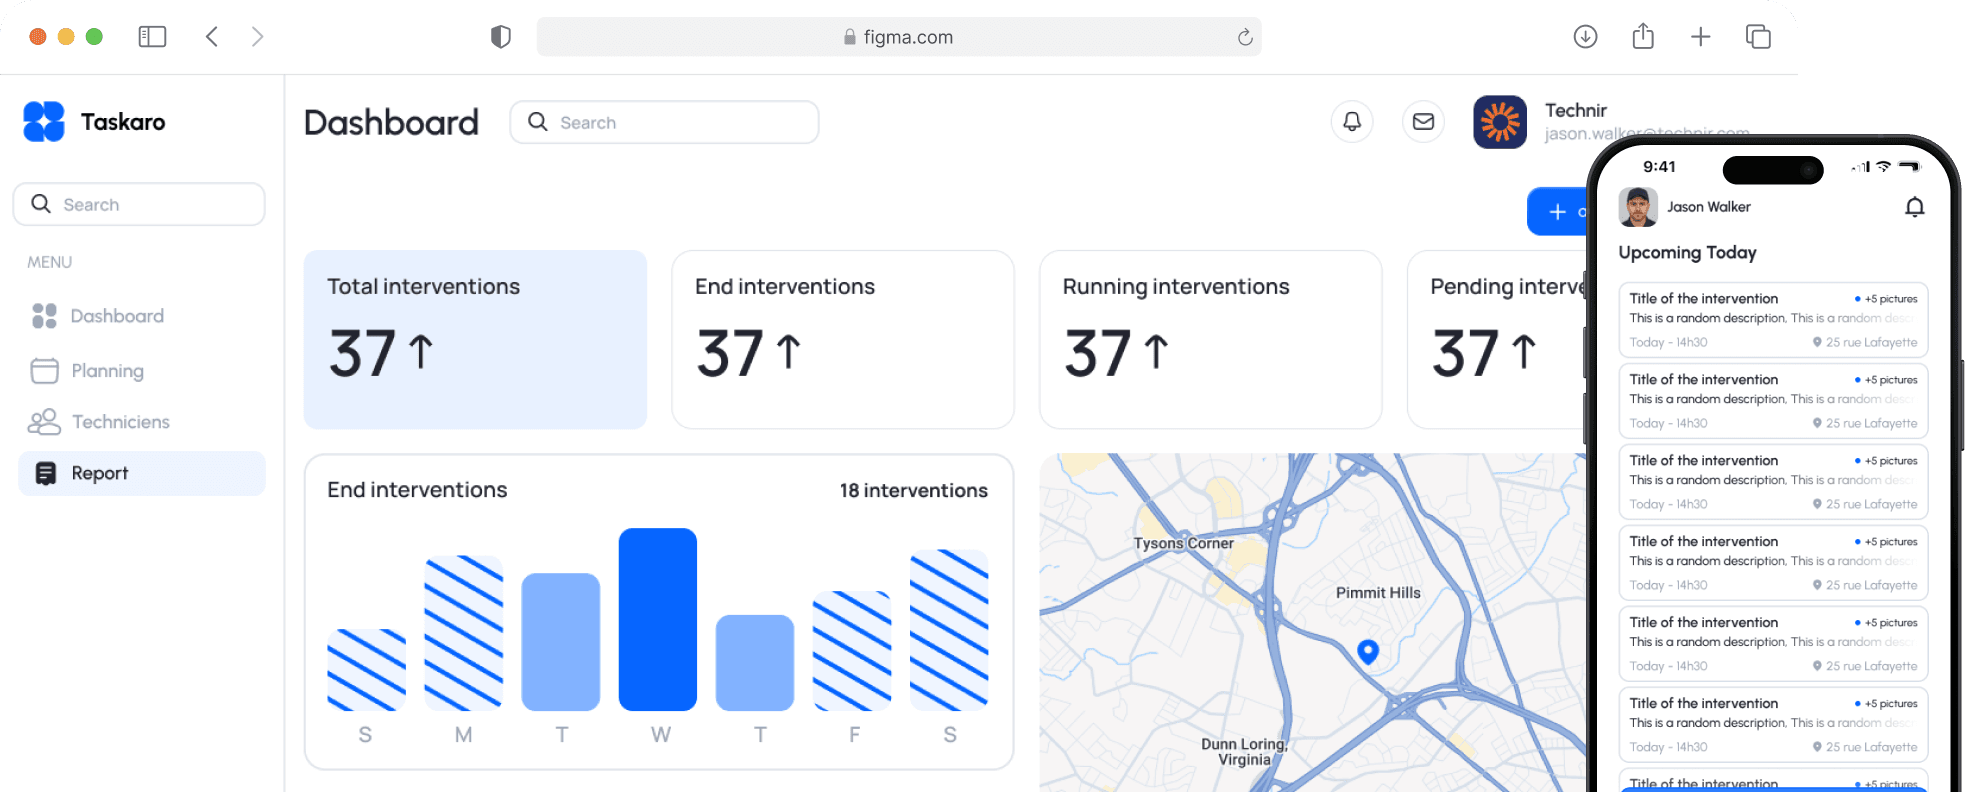Open the privacy shield icon in Safari
The height and width of the screenshot is (792, 1965).
pyautogui.click(x=501, y=37)
